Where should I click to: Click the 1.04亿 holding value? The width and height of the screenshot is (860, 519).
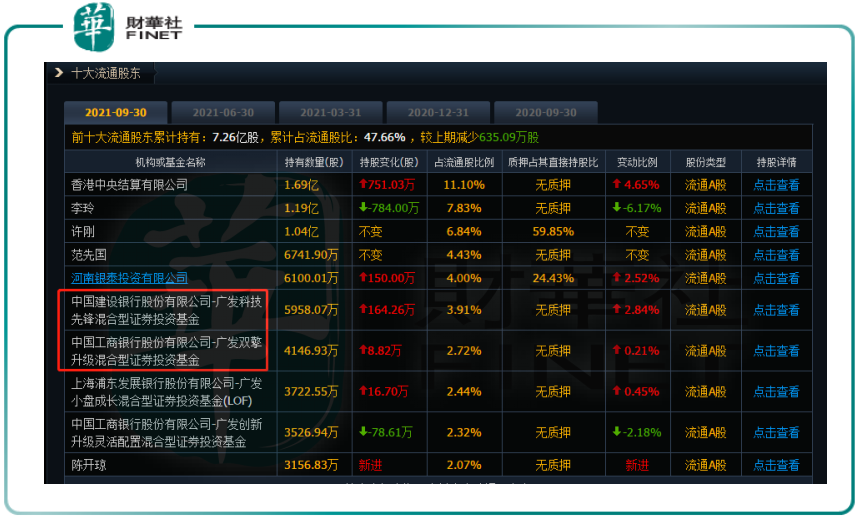(x=301, y=232)
